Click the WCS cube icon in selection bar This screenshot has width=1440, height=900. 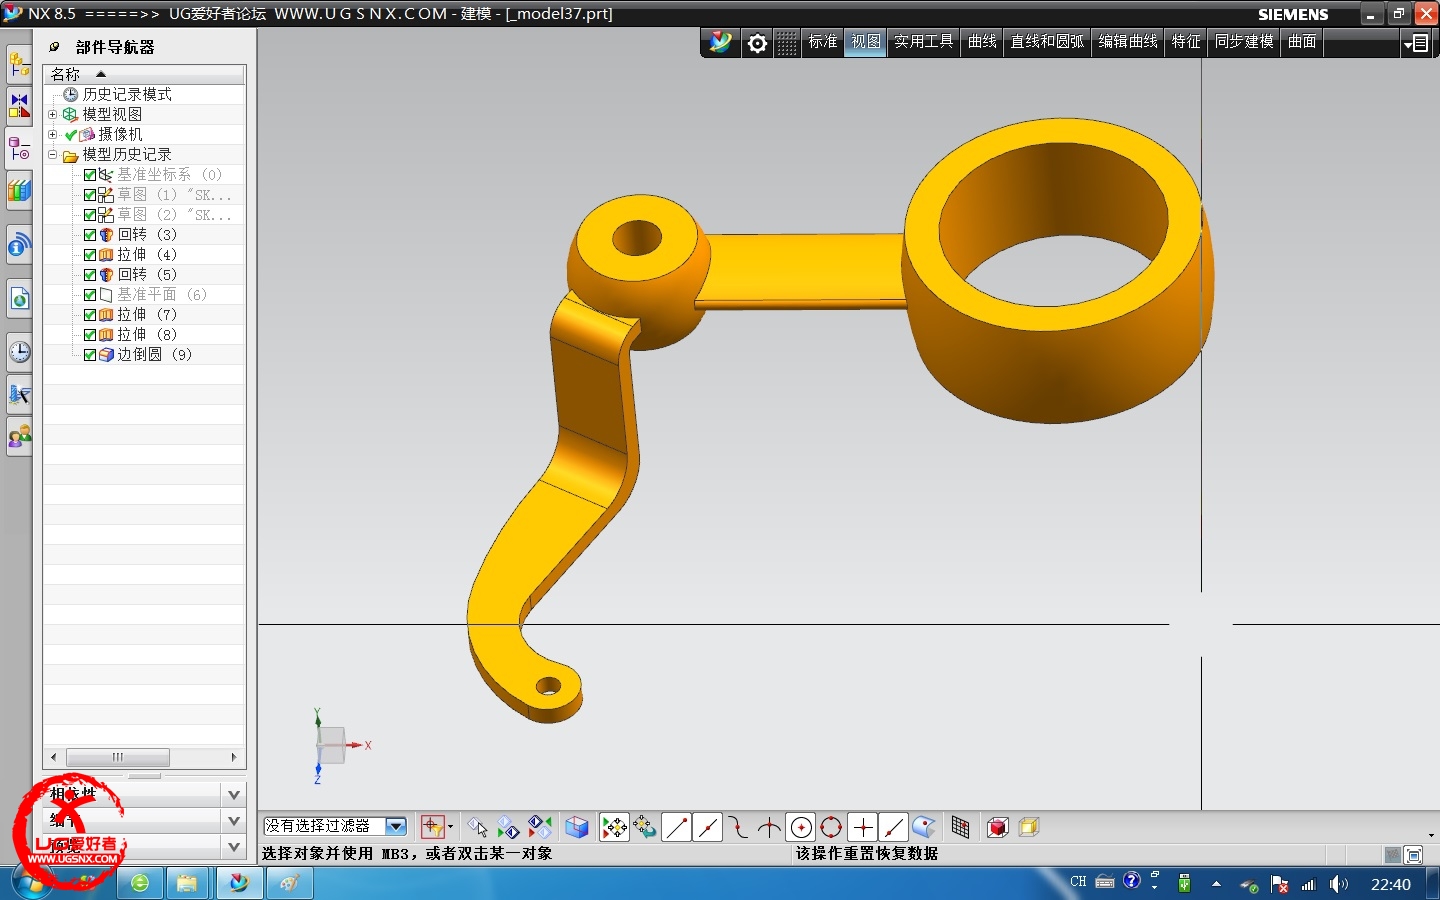577,827
